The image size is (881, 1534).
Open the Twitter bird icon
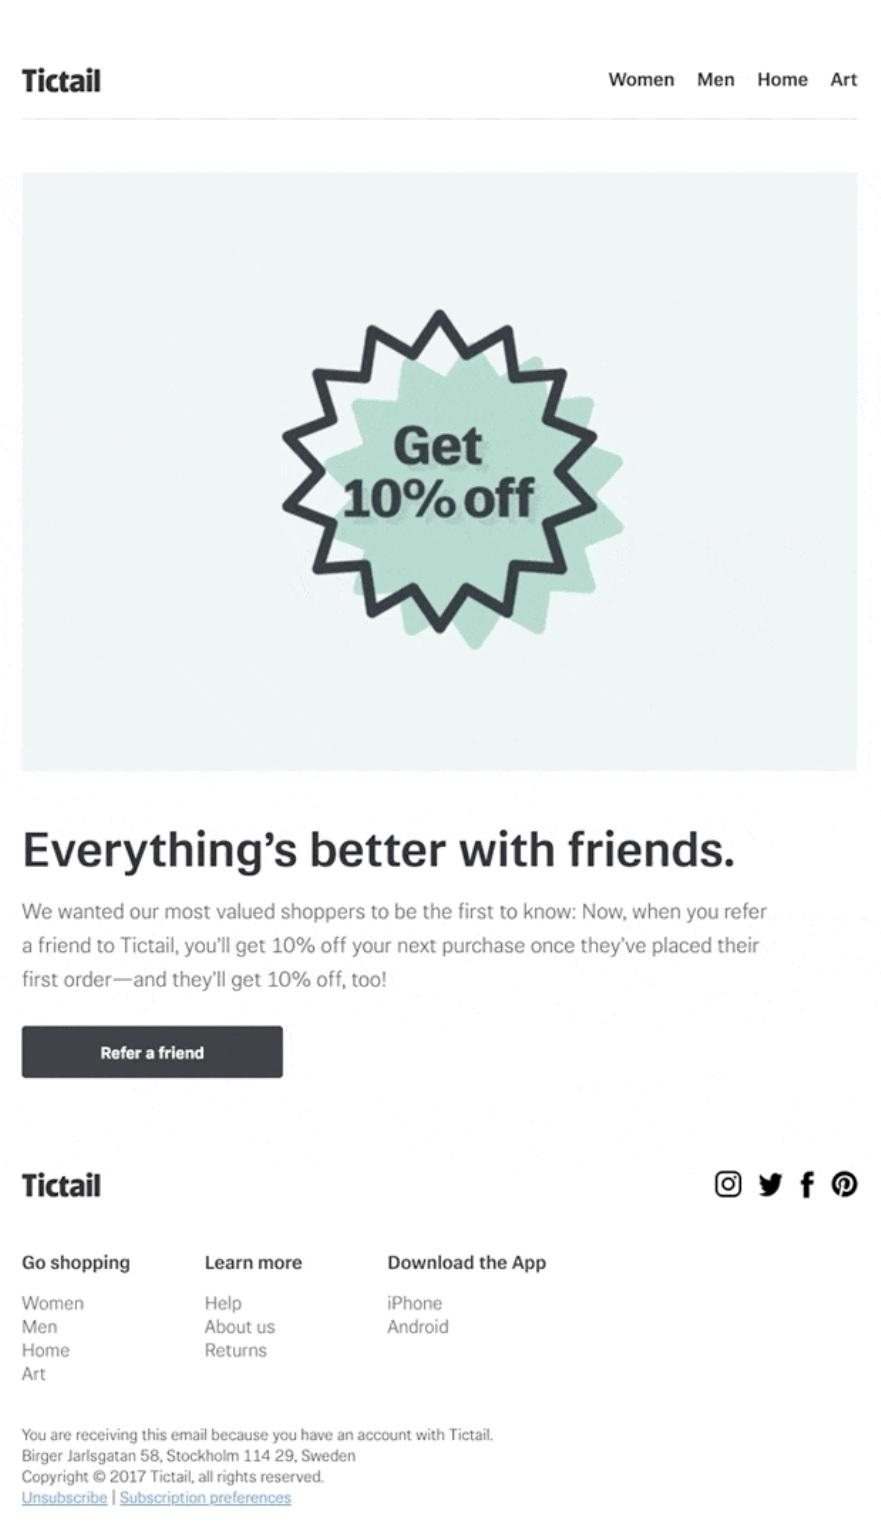coord(770,1184)
